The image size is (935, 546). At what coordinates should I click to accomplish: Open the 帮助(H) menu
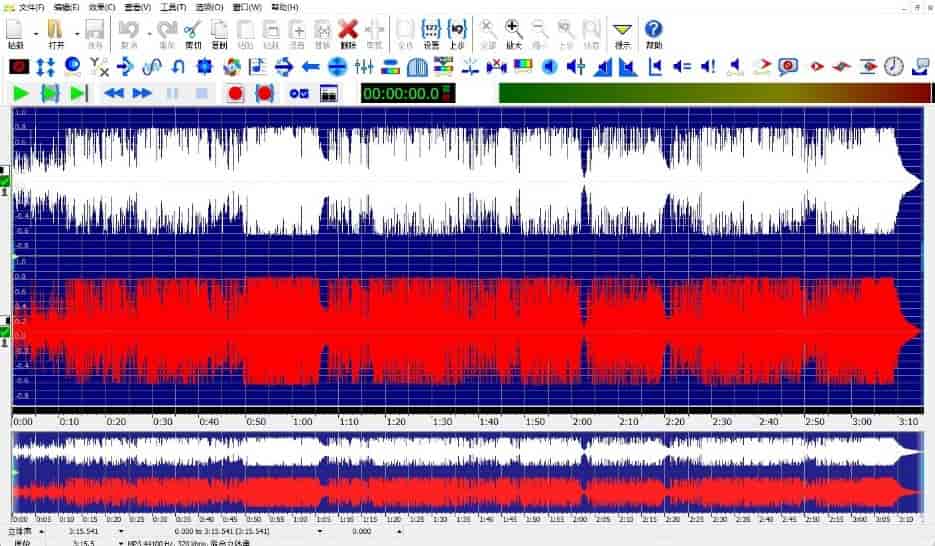point(285,8)
